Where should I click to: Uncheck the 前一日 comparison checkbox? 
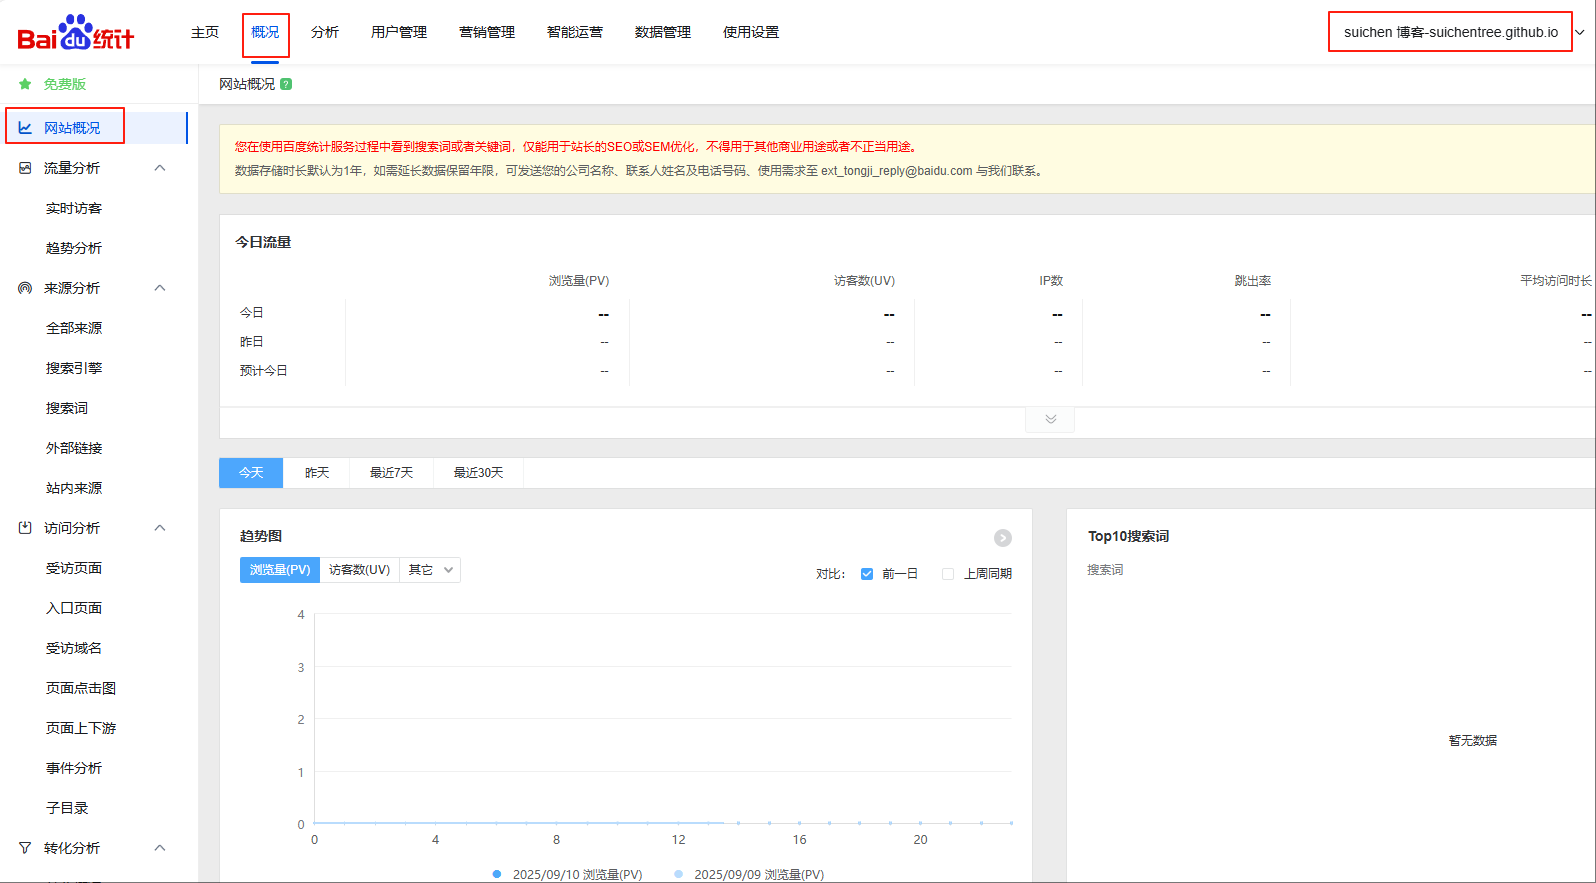click(x=867, y=574)
